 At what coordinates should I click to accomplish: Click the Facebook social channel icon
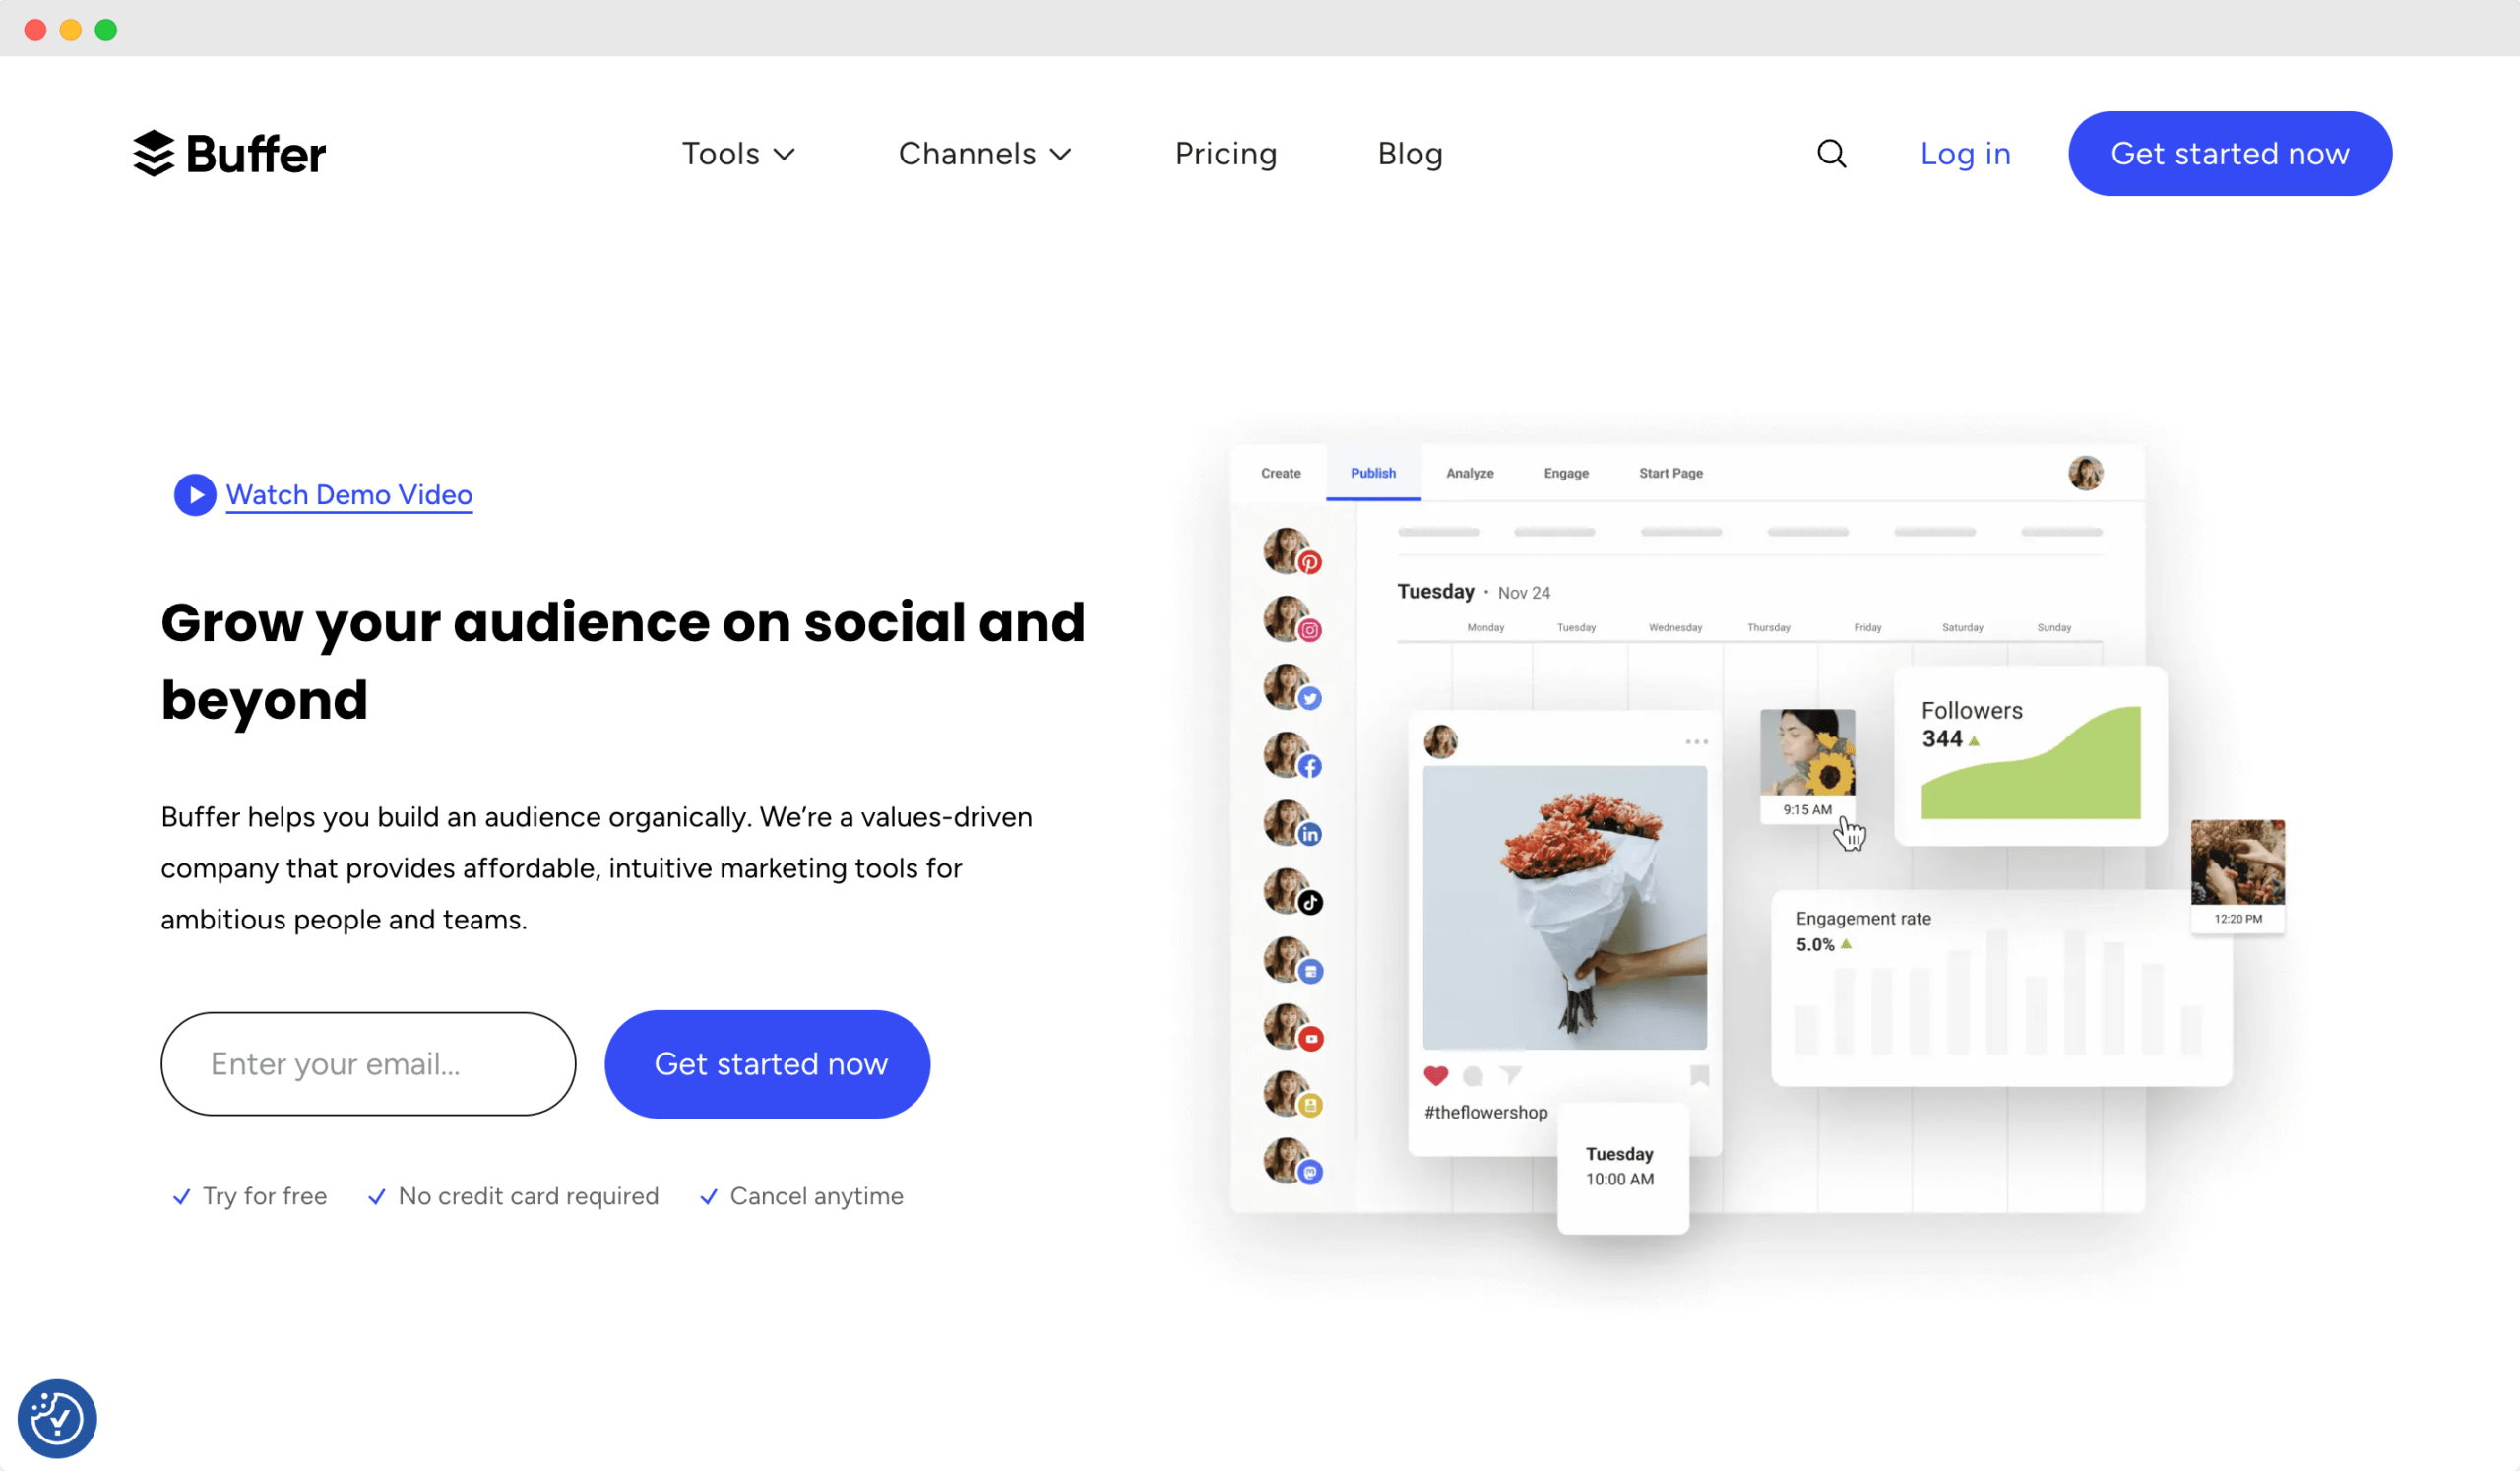1311,765
